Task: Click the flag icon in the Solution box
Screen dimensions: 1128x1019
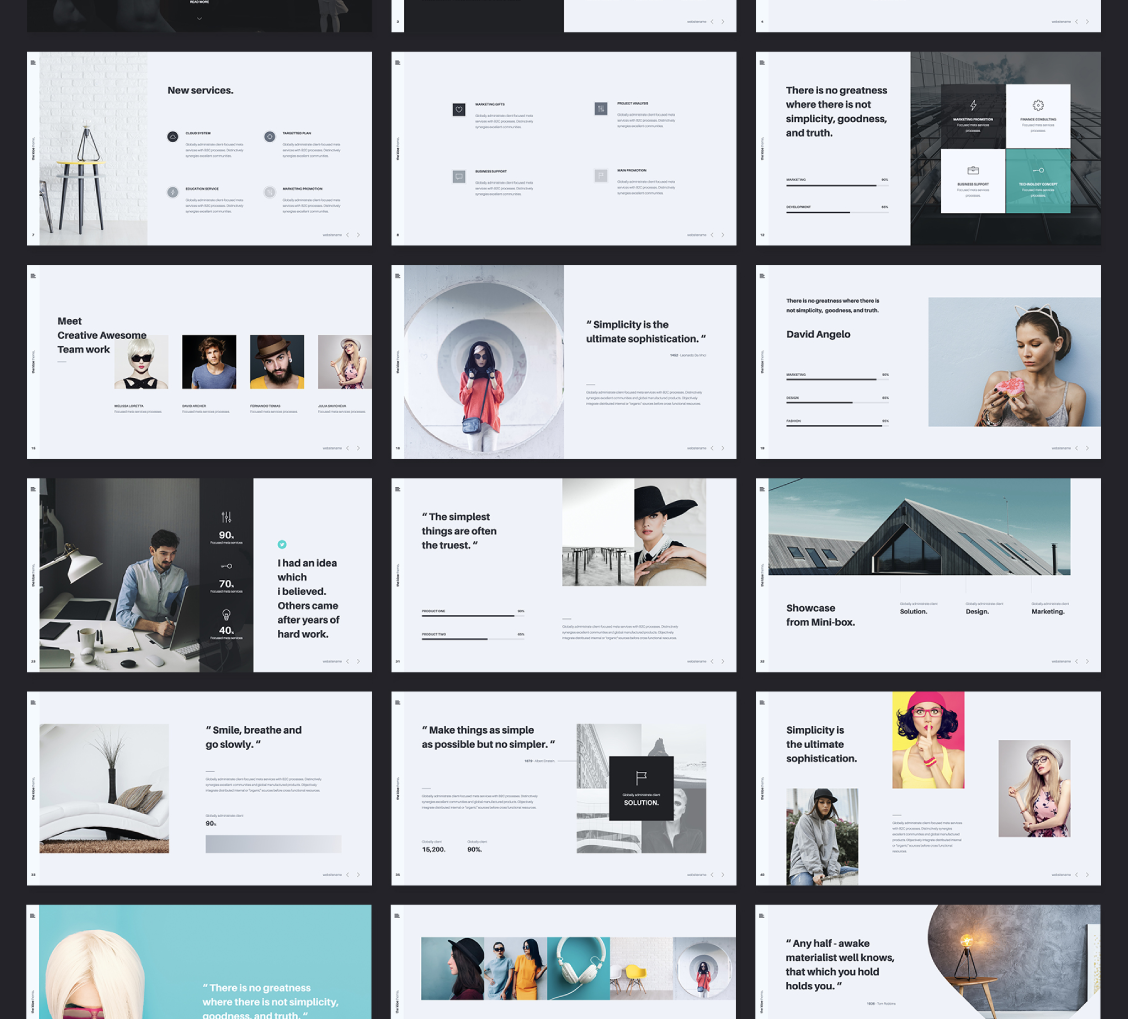Action: coord(641,778)
